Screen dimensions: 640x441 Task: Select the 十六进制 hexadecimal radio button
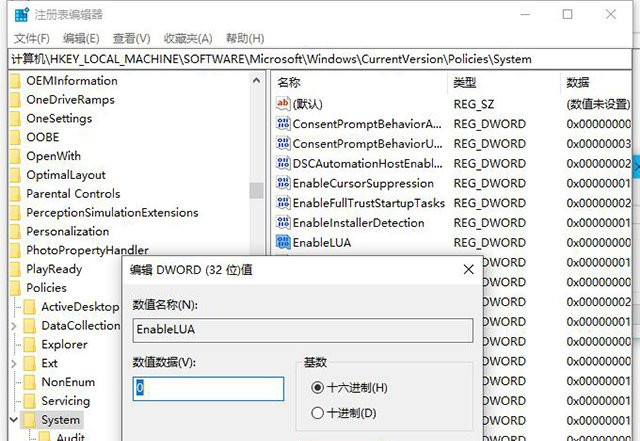click(x=318, y=387)
